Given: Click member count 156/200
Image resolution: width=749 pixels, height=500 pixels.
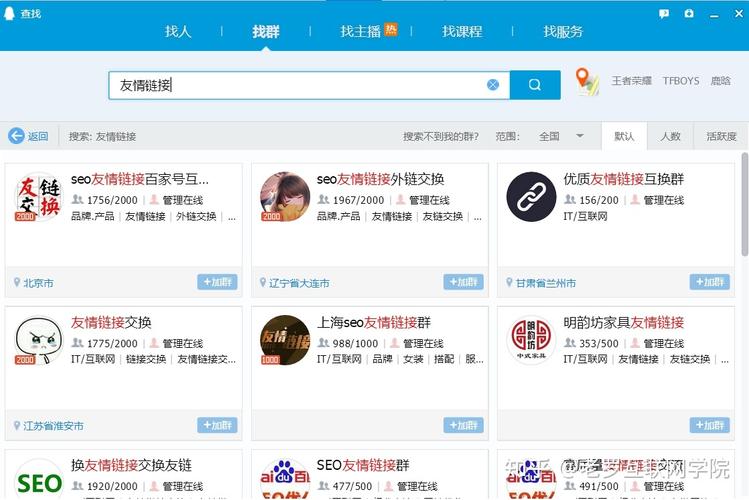Looking at the screenshot, I should pyautogui.click(x=599, y=200).
